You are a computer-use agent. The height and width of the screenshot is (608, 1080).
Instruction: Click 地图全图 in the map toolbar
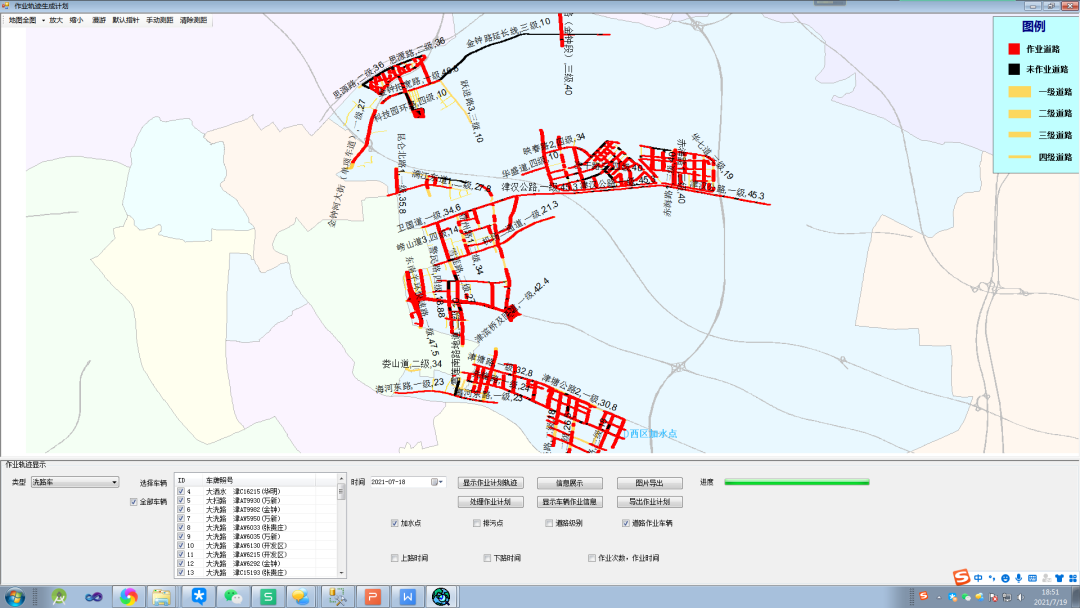[23, 21]
